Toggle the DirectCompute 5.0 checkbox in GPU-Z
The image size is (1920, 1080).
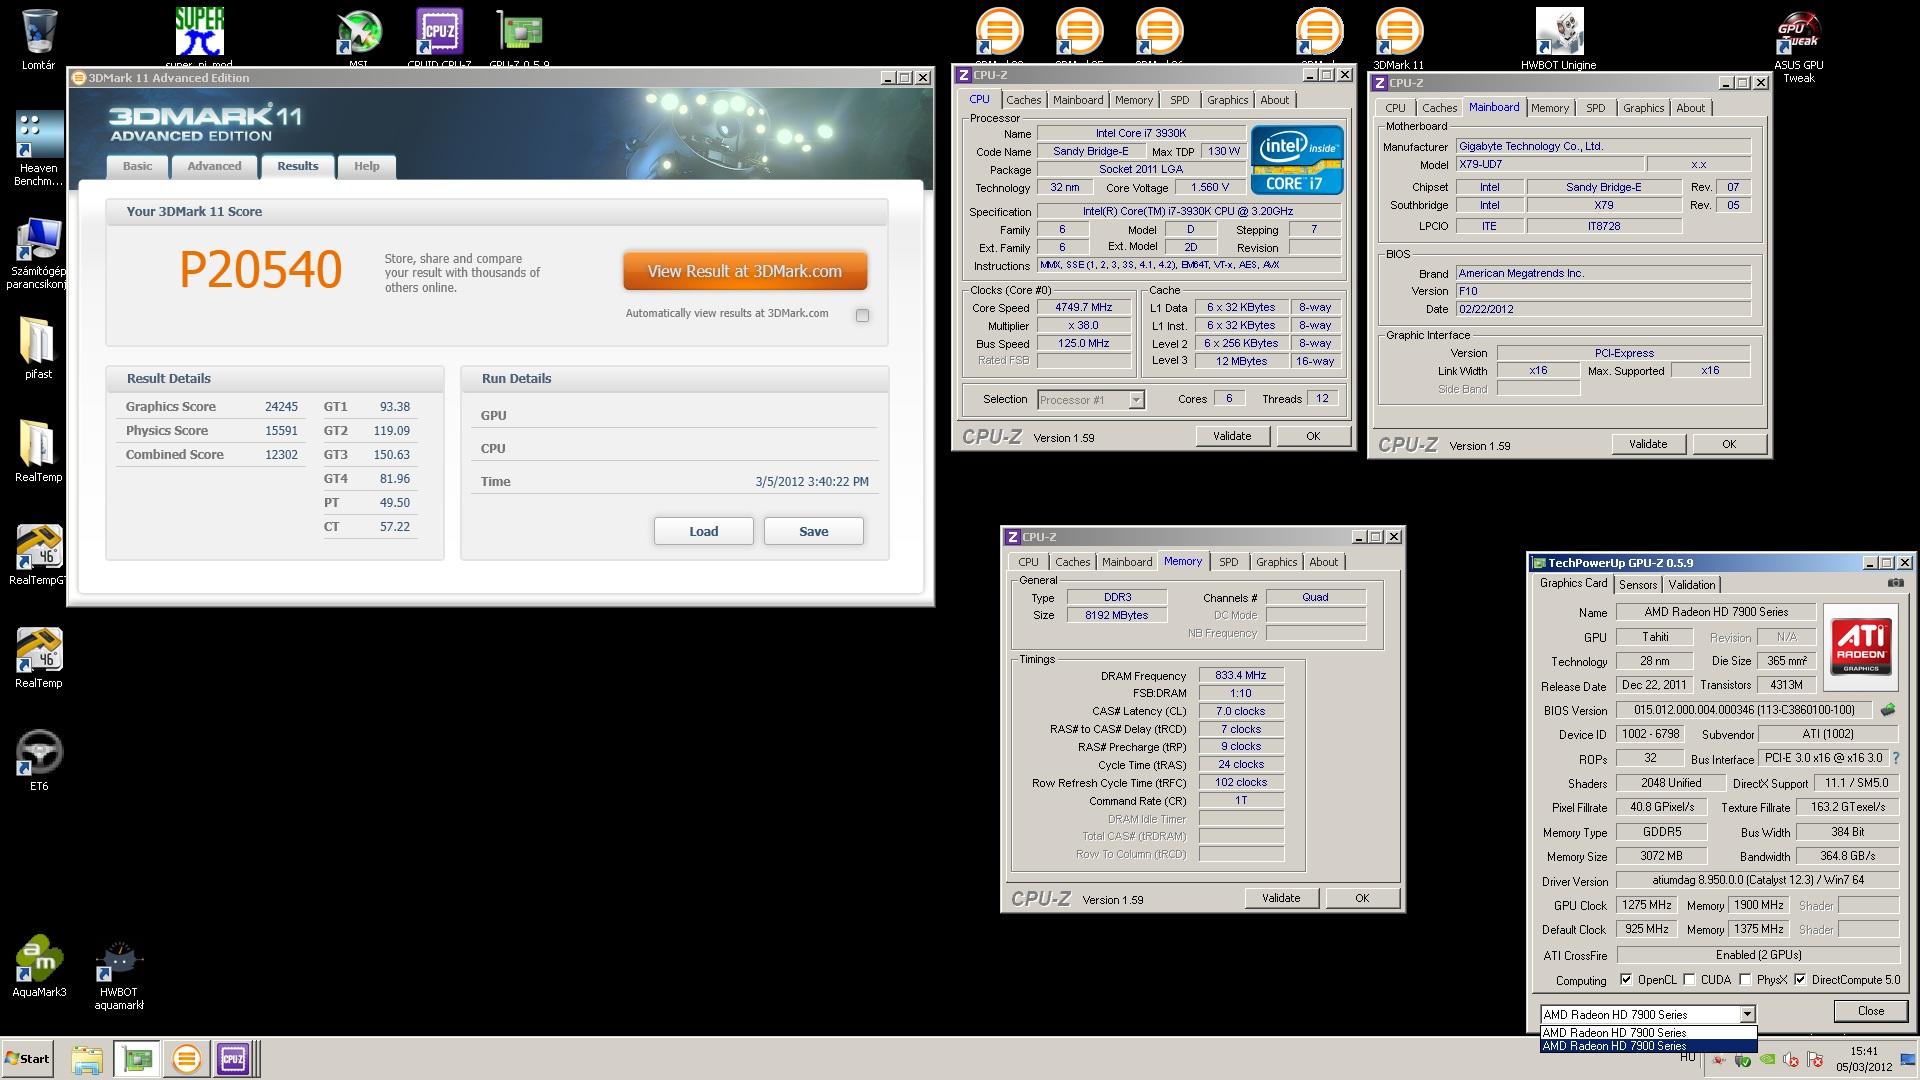[1801, 980]
